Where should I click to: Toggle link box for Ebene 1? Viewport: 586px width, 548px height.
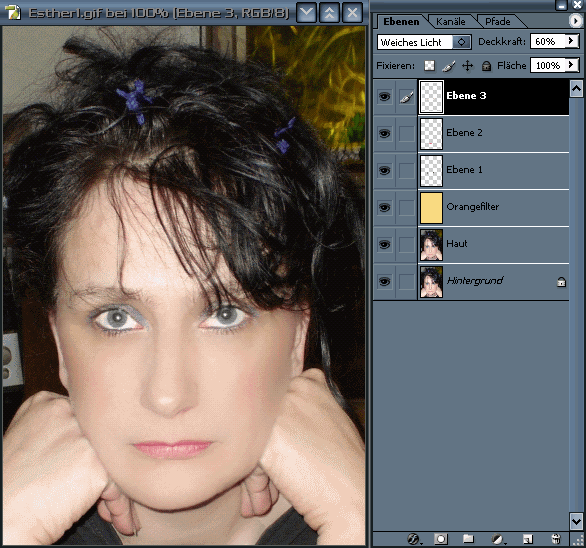click(407, 170)
